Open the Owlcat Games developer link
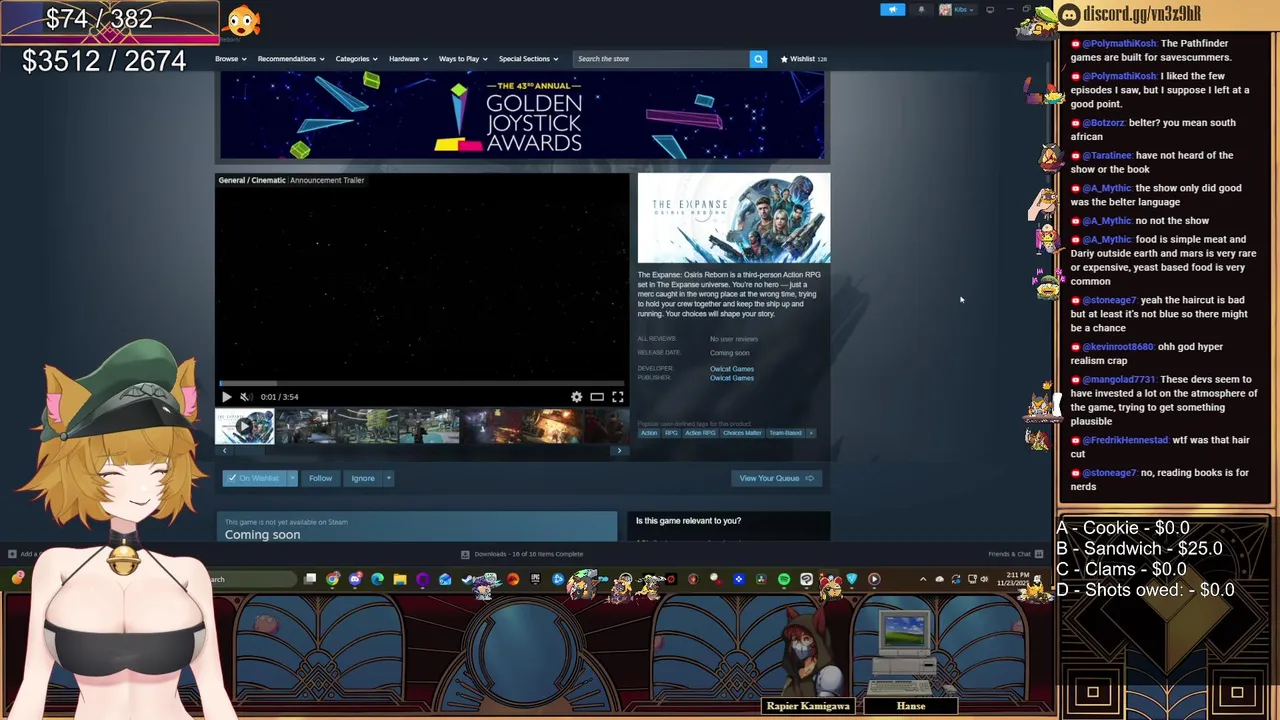Image resolution: width=1280 pixels, height=720 pixels. click(x=732, y=369)
